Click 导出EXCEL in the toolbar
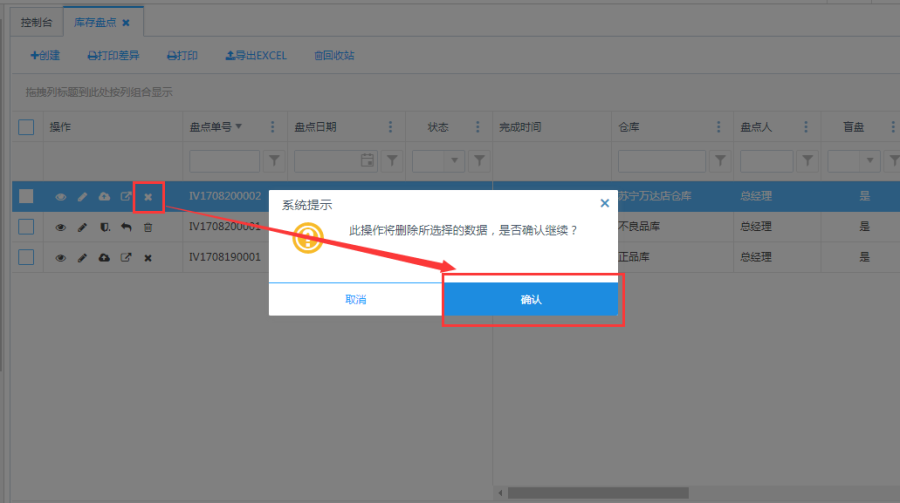 256,56
